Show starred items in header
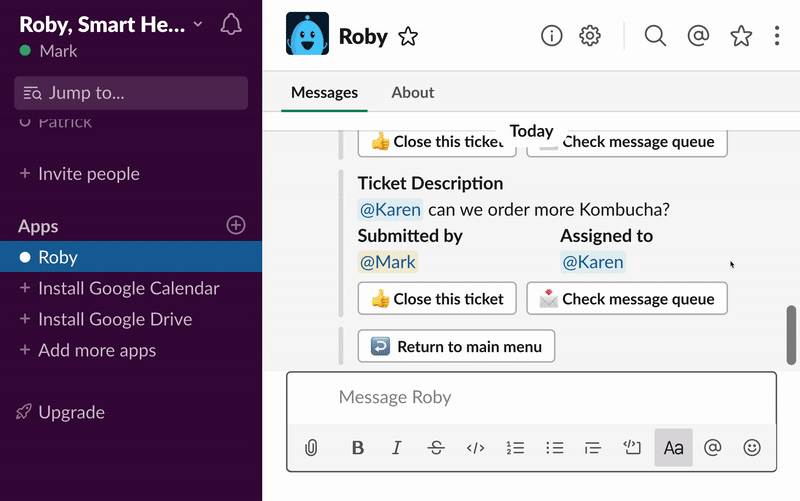This screenshot has width=800, height=501. tap(741, 36)
